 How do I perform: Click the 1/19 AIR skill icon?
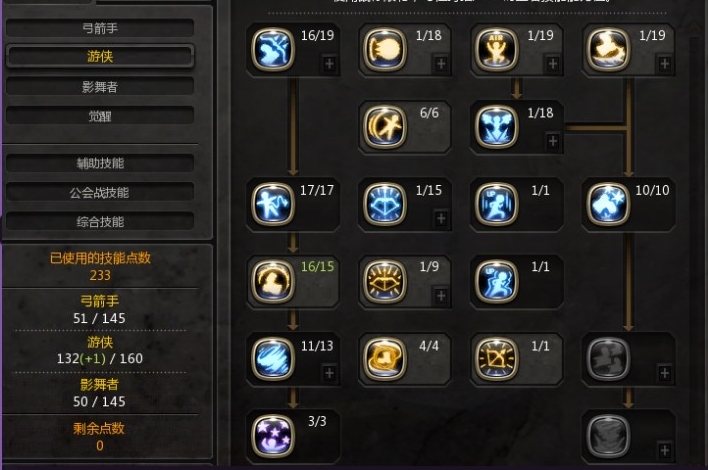(x=496, y=49)
